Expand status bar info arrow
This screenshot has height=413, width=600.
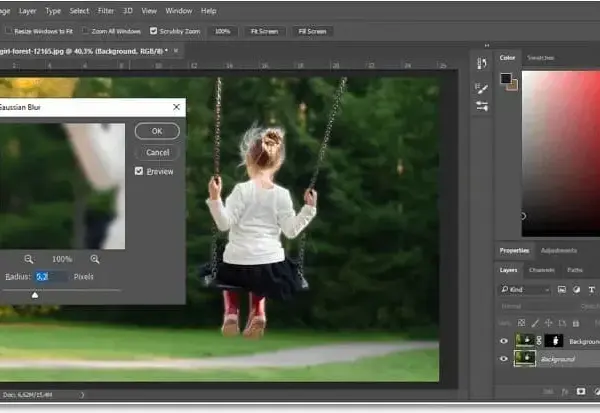click(82, 395)
